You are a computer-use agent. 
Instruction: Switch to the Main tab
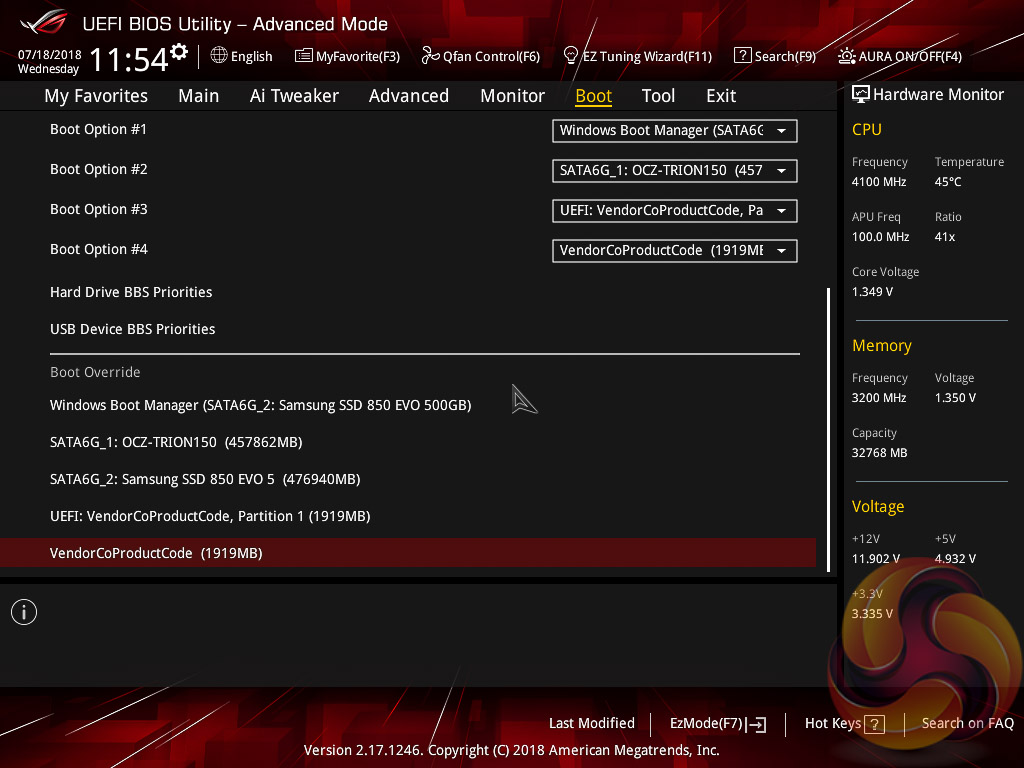(x=199, y=96)
